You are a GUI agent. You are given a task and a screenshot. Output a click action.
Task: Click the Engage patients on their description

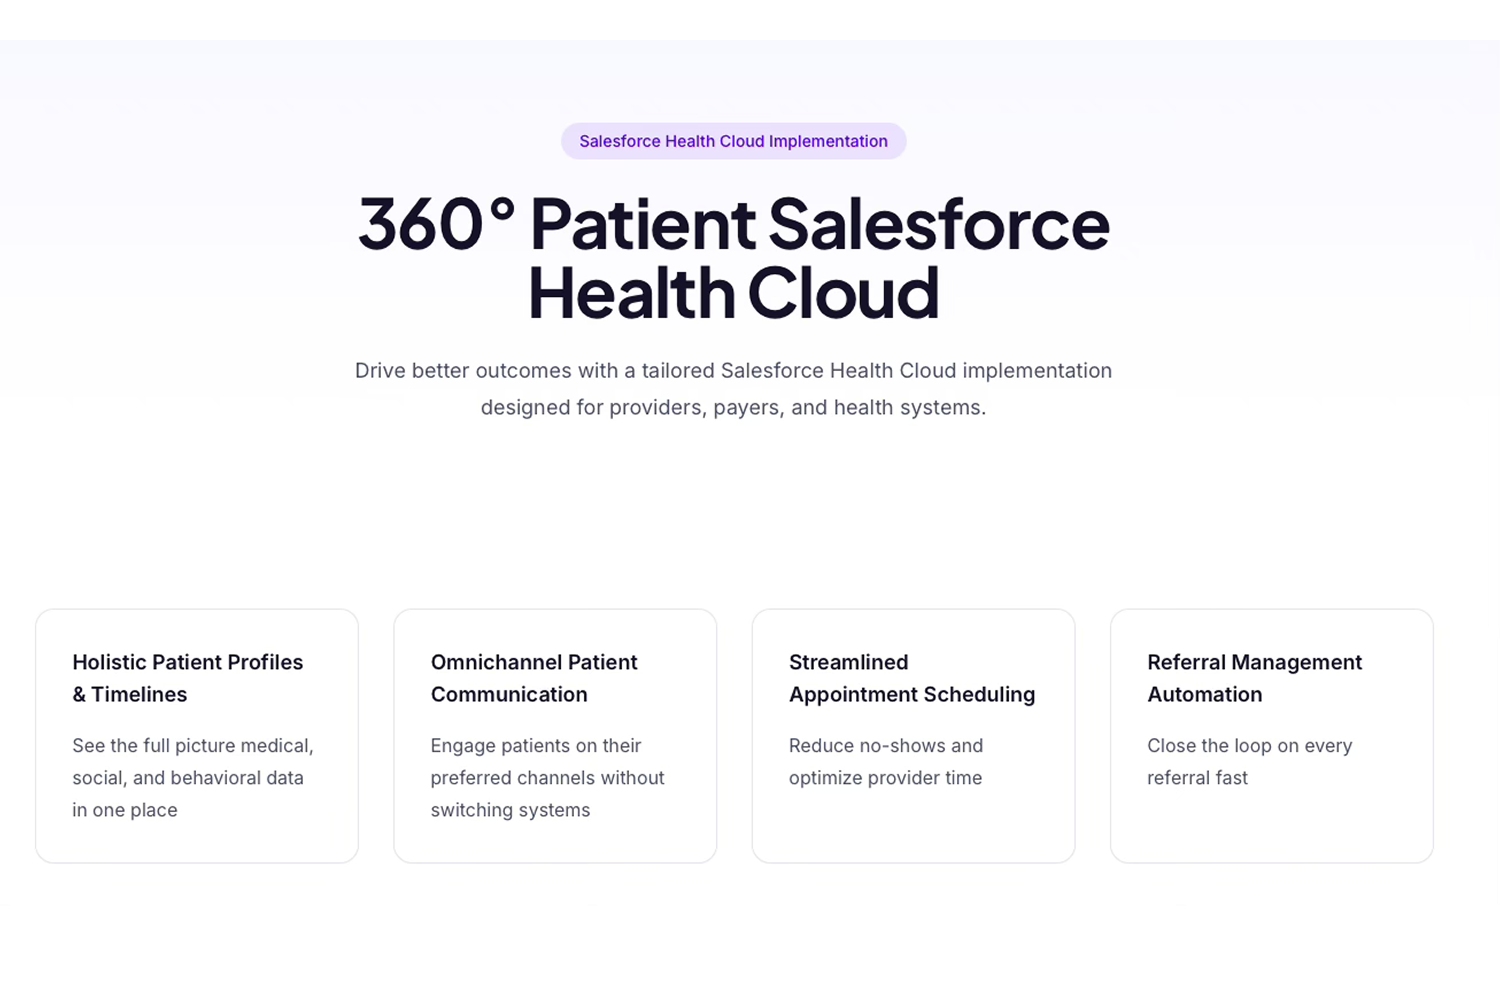point(547,777)
